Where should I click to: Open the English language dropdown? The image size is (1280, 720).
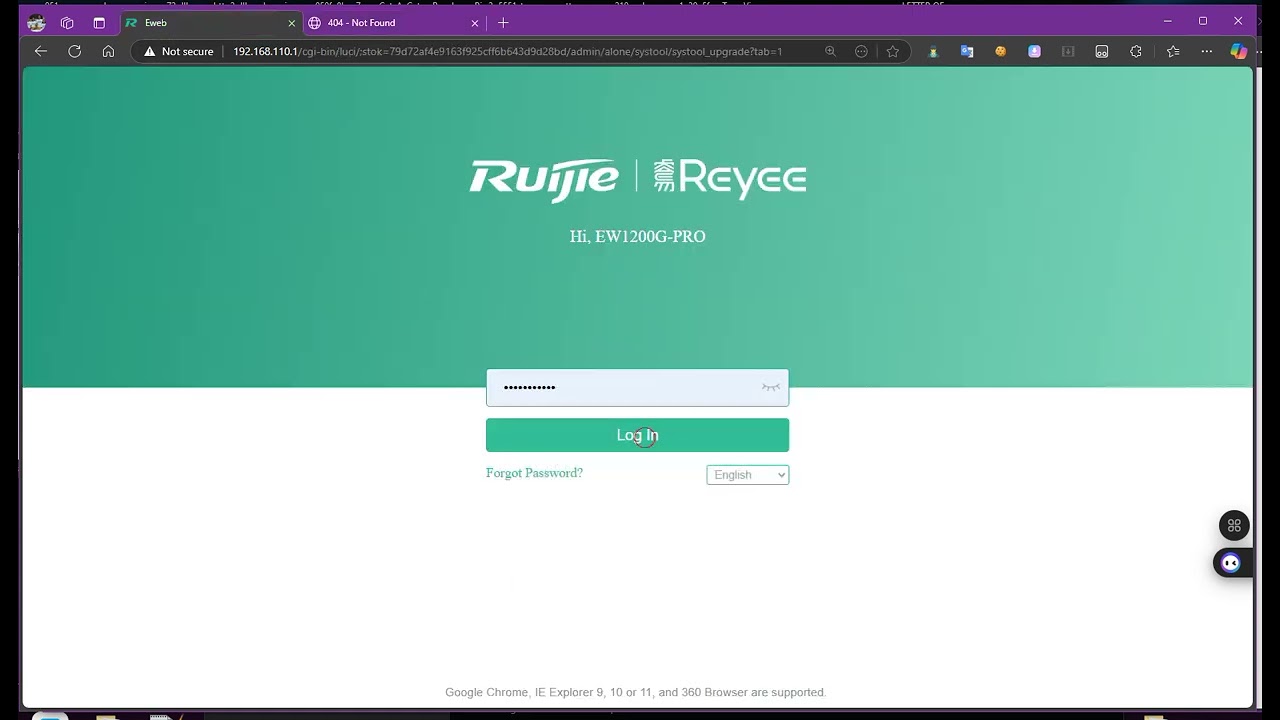point(748,475)
